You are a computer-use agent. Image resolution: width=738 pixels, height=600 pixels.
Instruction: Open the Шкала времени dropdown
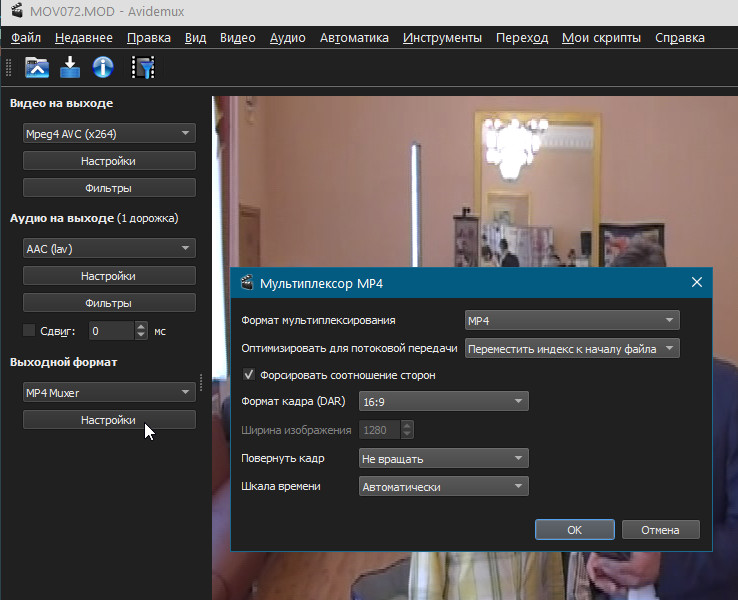tap(443, 487)
